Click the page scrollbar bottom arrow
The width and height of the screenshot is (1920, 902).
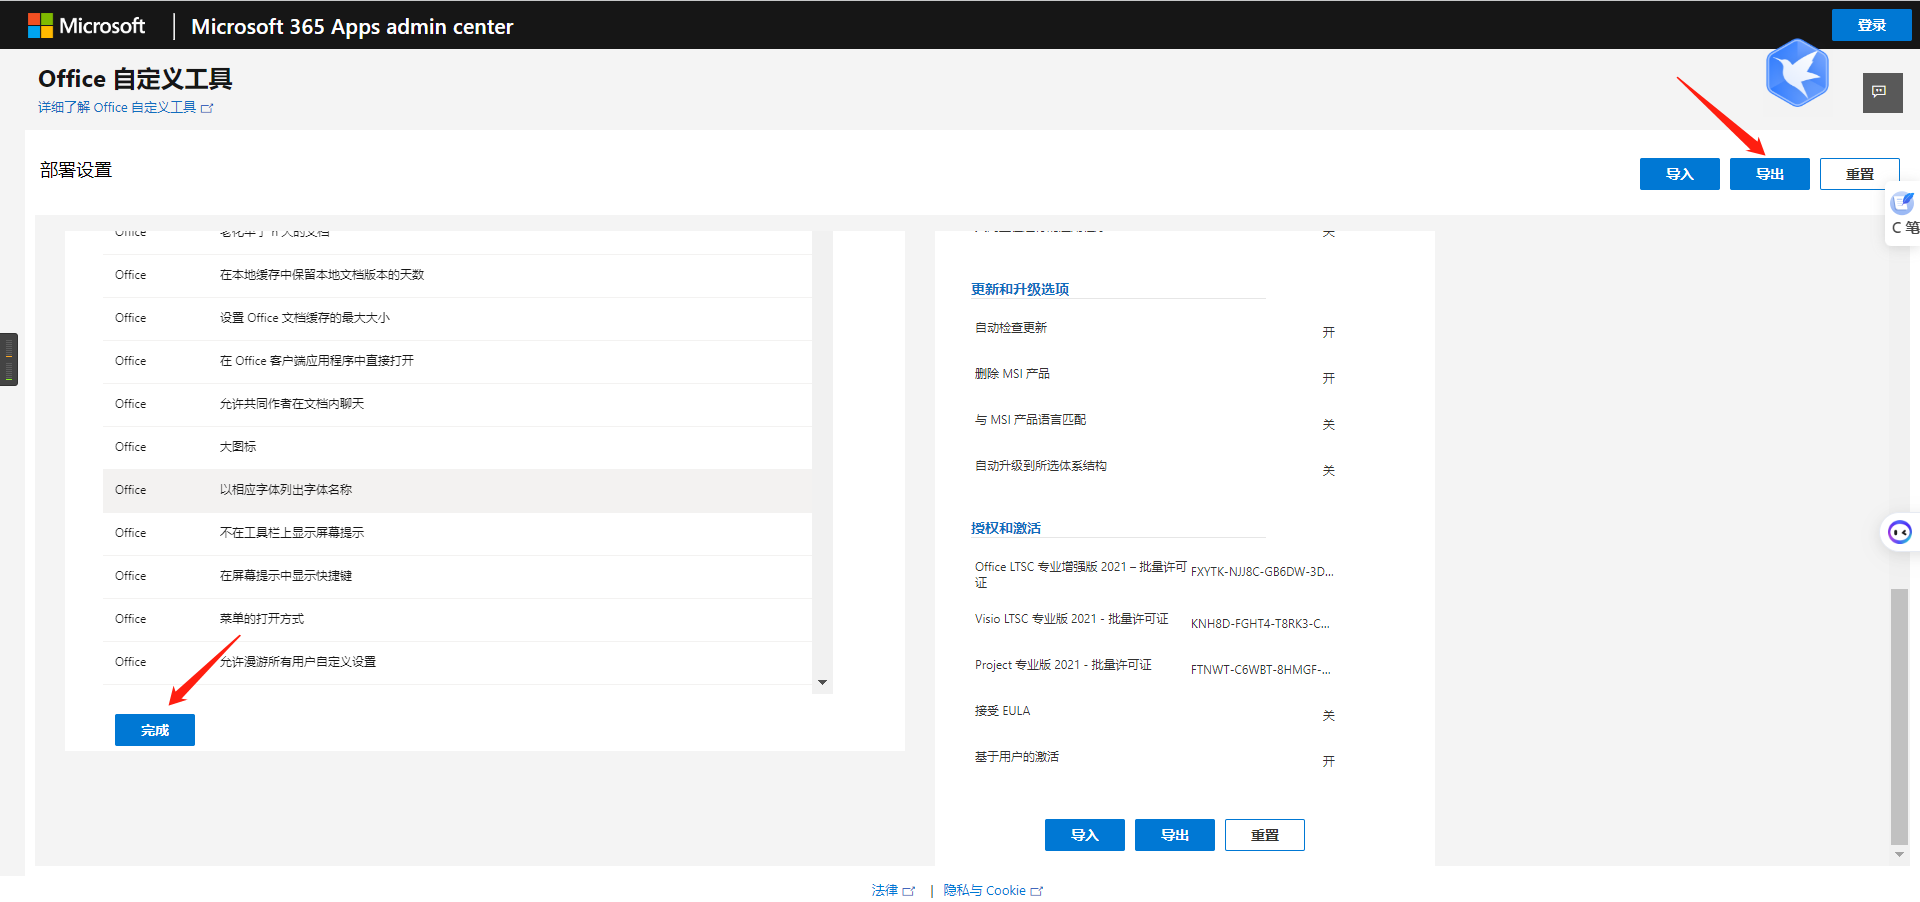coord(1899,855)
